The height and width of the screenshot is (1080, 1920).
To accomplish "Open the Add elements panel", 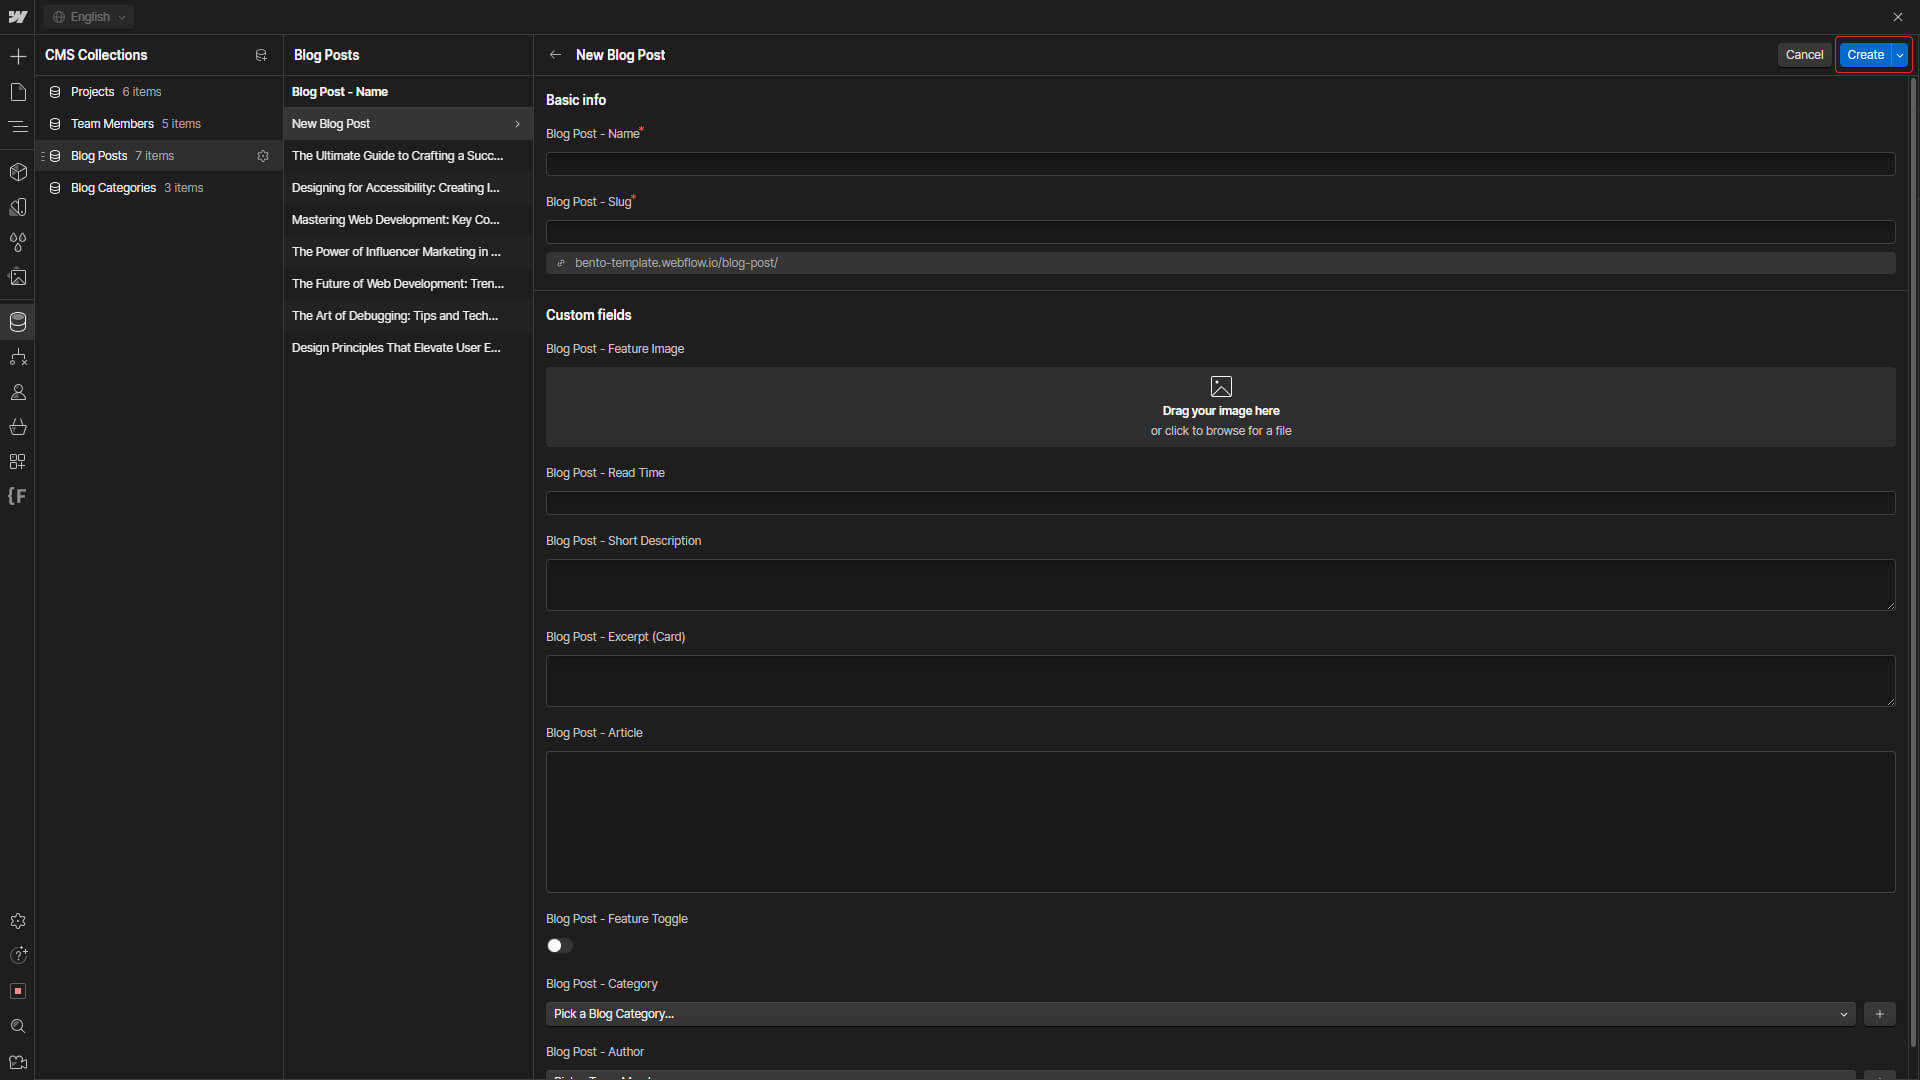I will [x=18, y=56].
